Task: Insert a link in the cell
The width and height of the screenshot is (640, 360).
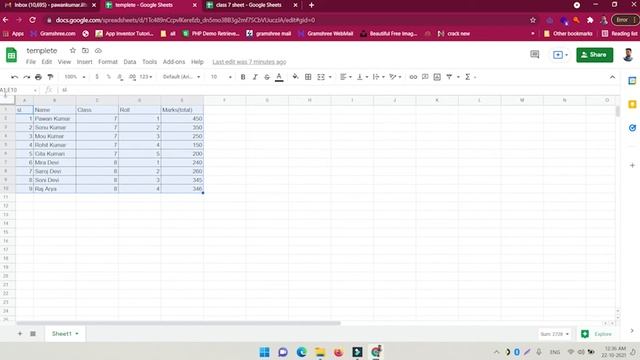Action: coord(413,77)
